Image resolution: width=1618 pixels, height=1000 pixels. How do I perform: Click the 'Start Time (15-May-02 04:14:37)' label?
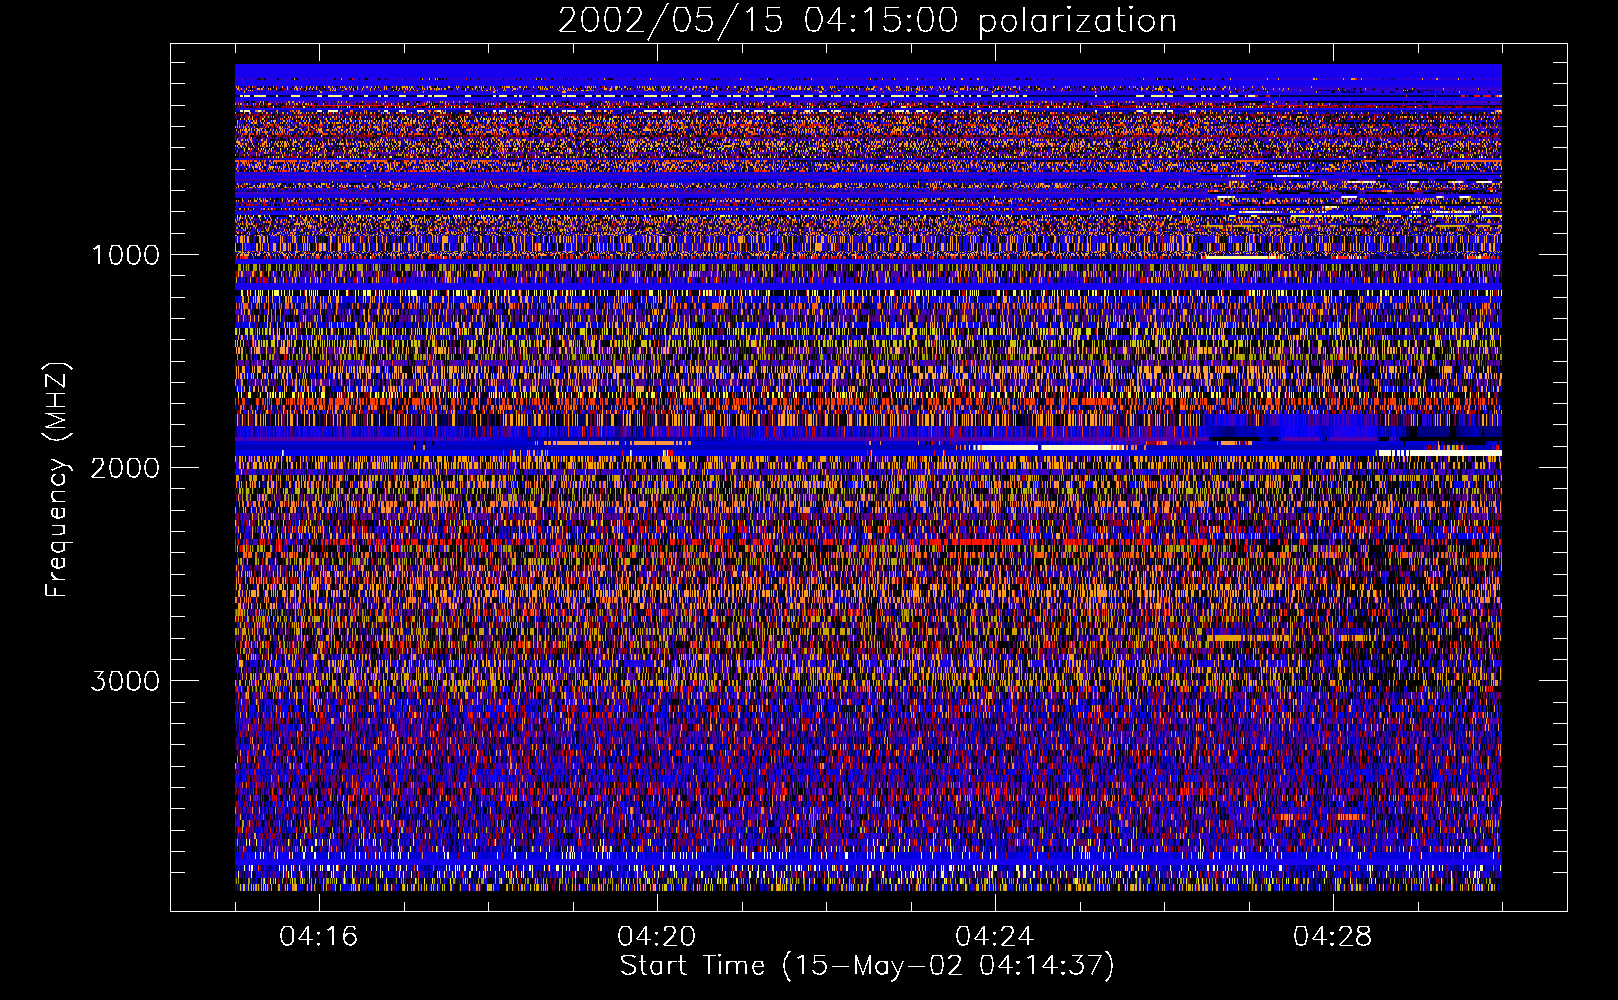[x=867, y=966]
